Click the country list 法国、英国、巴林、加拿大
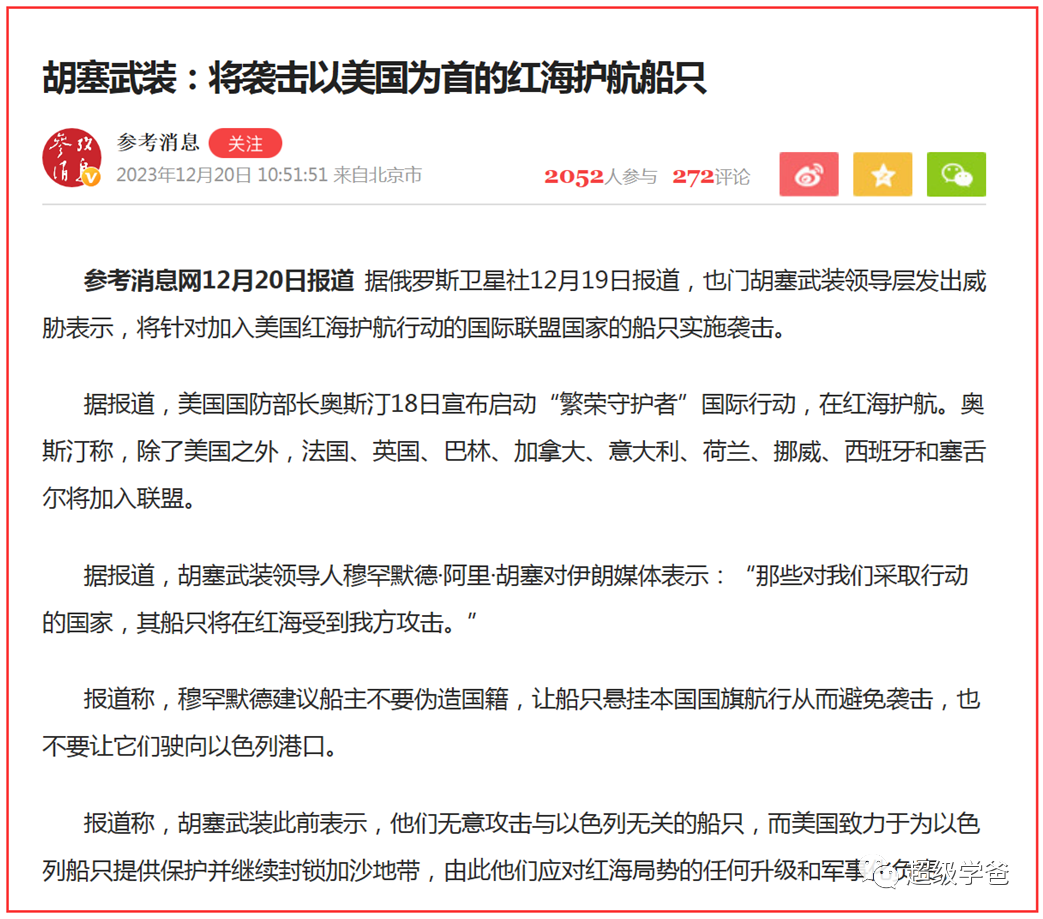The width and height of the screenshot is (1043, 919). (444, 451)
